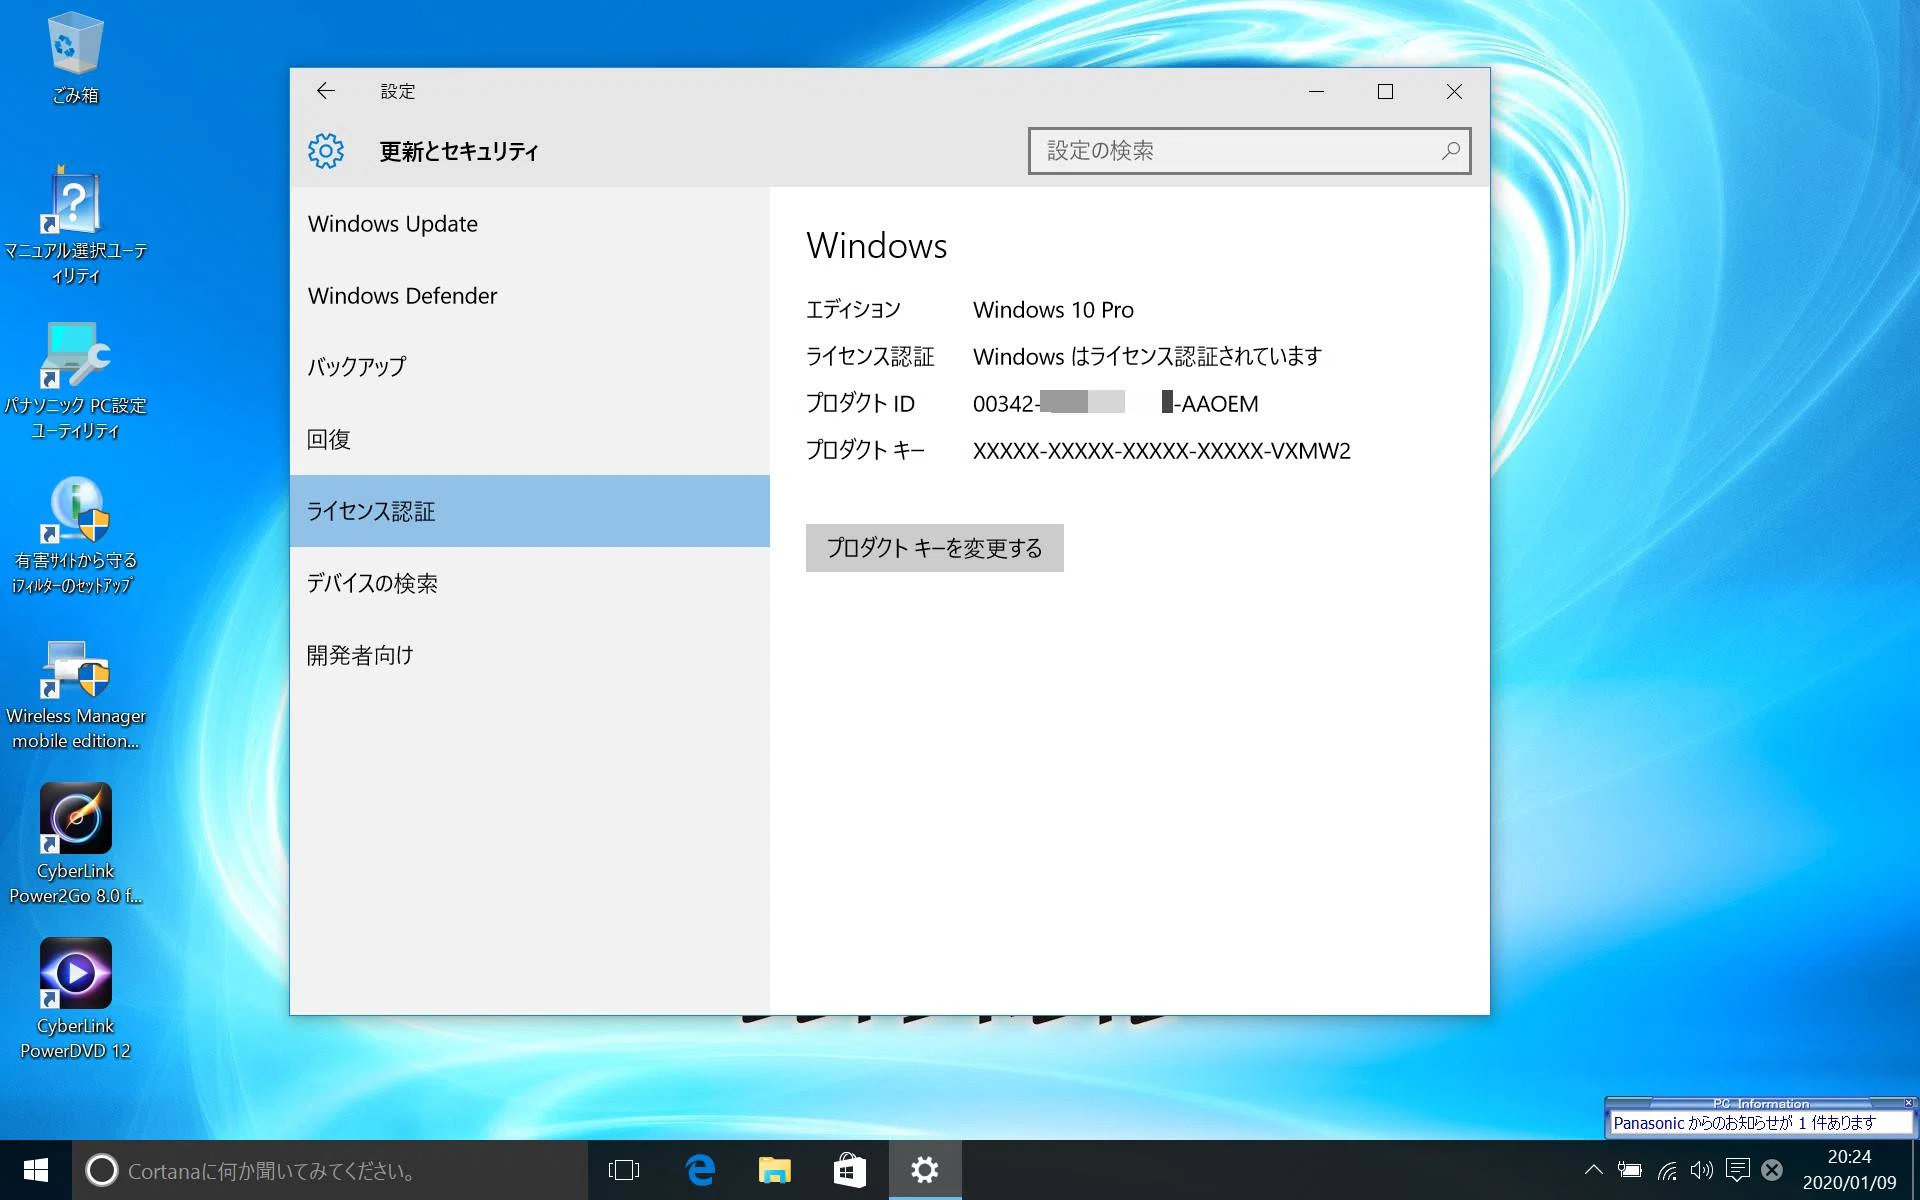Expand the hidden system tray icons
Screen dimensions: 1920x1200
click(1594, 1170)
